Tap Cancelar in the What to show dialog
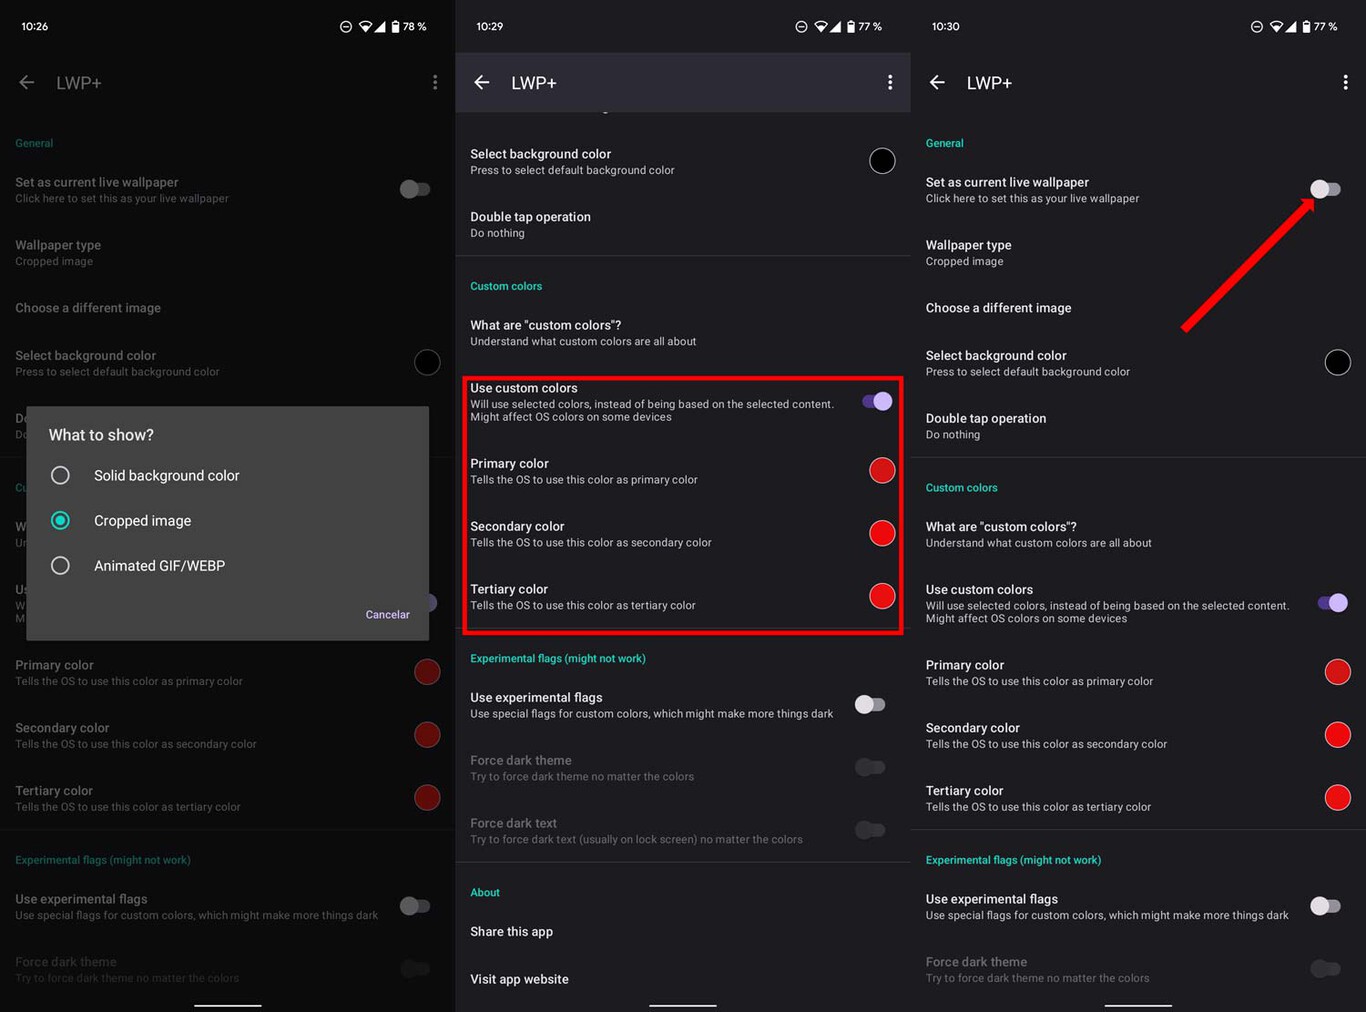Image resolution: width=1366 pixels, height=1012 pixels. pyautogui.click(x=387, y=614)
